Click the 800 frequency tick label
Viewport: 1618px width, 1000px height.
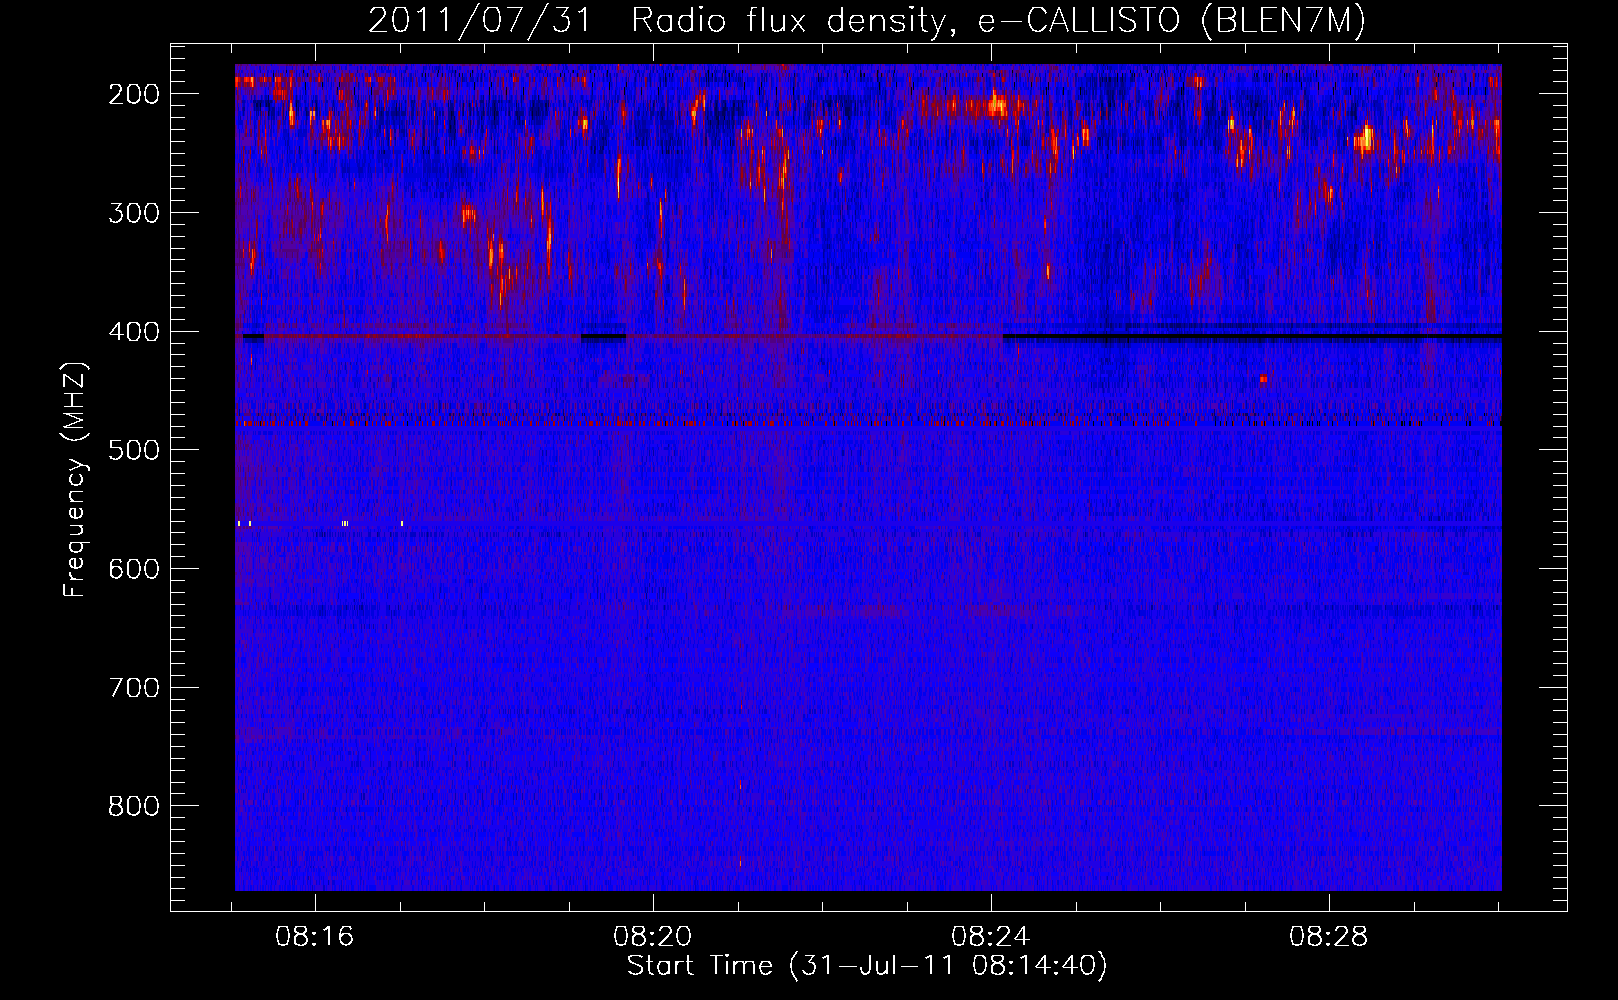(x=134, y=806)
